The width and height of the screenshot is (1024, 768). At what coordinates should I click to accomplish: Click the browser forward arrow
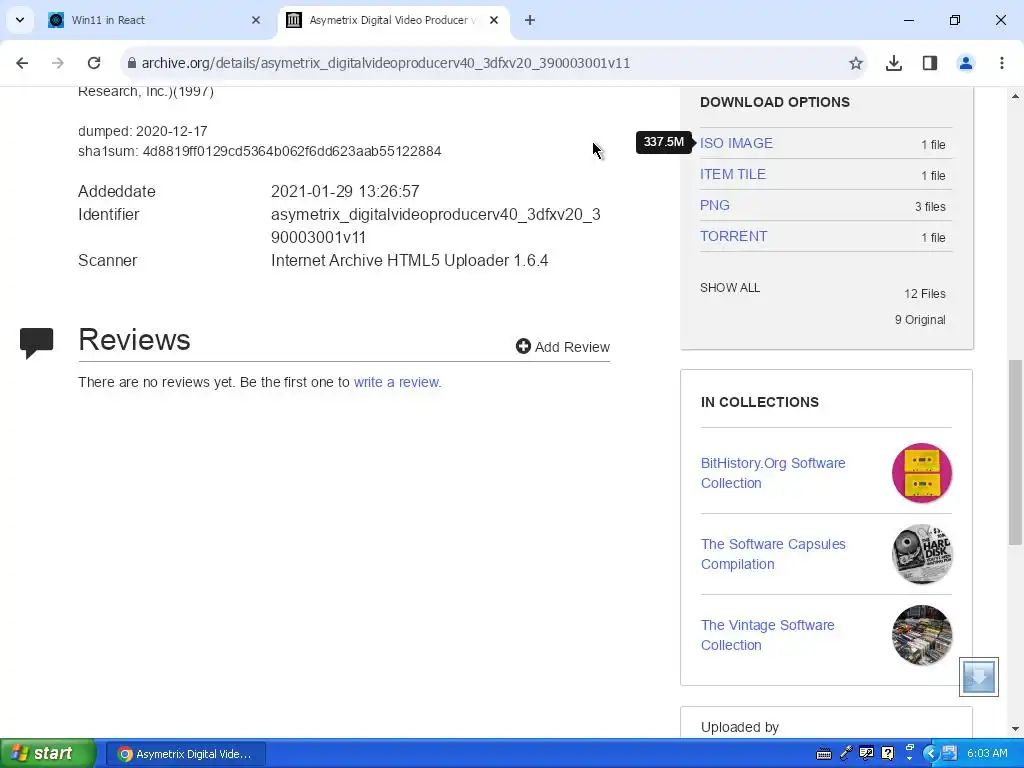[57, 63]
